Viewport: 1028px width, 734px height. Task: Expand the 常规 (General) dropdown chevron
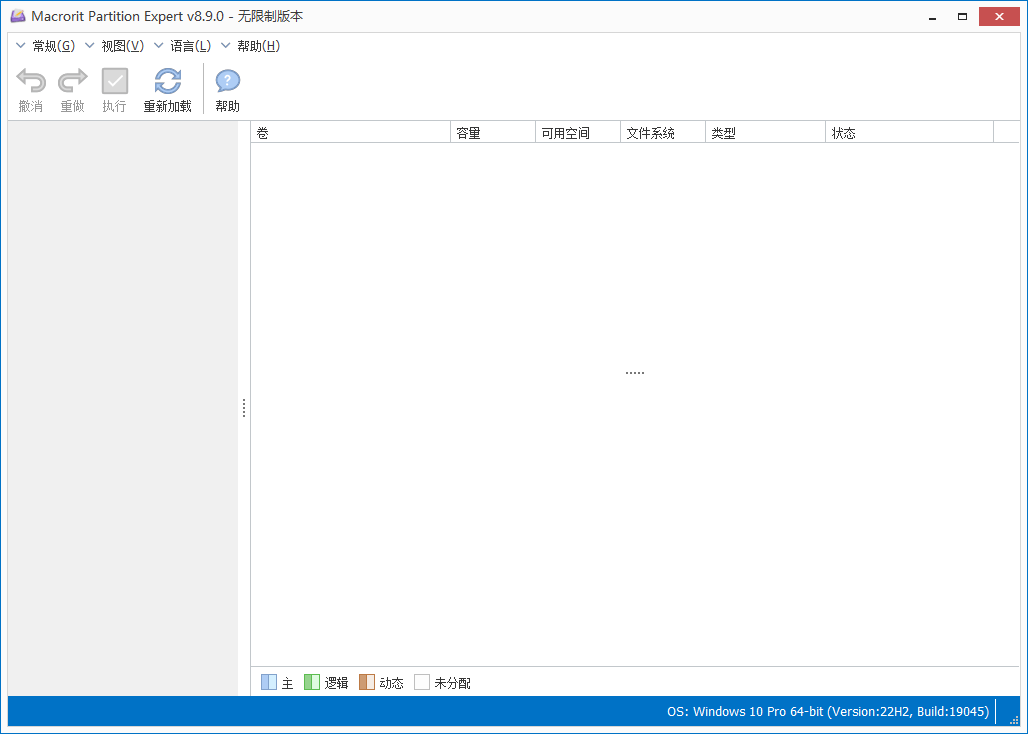(x=20, y=45)
